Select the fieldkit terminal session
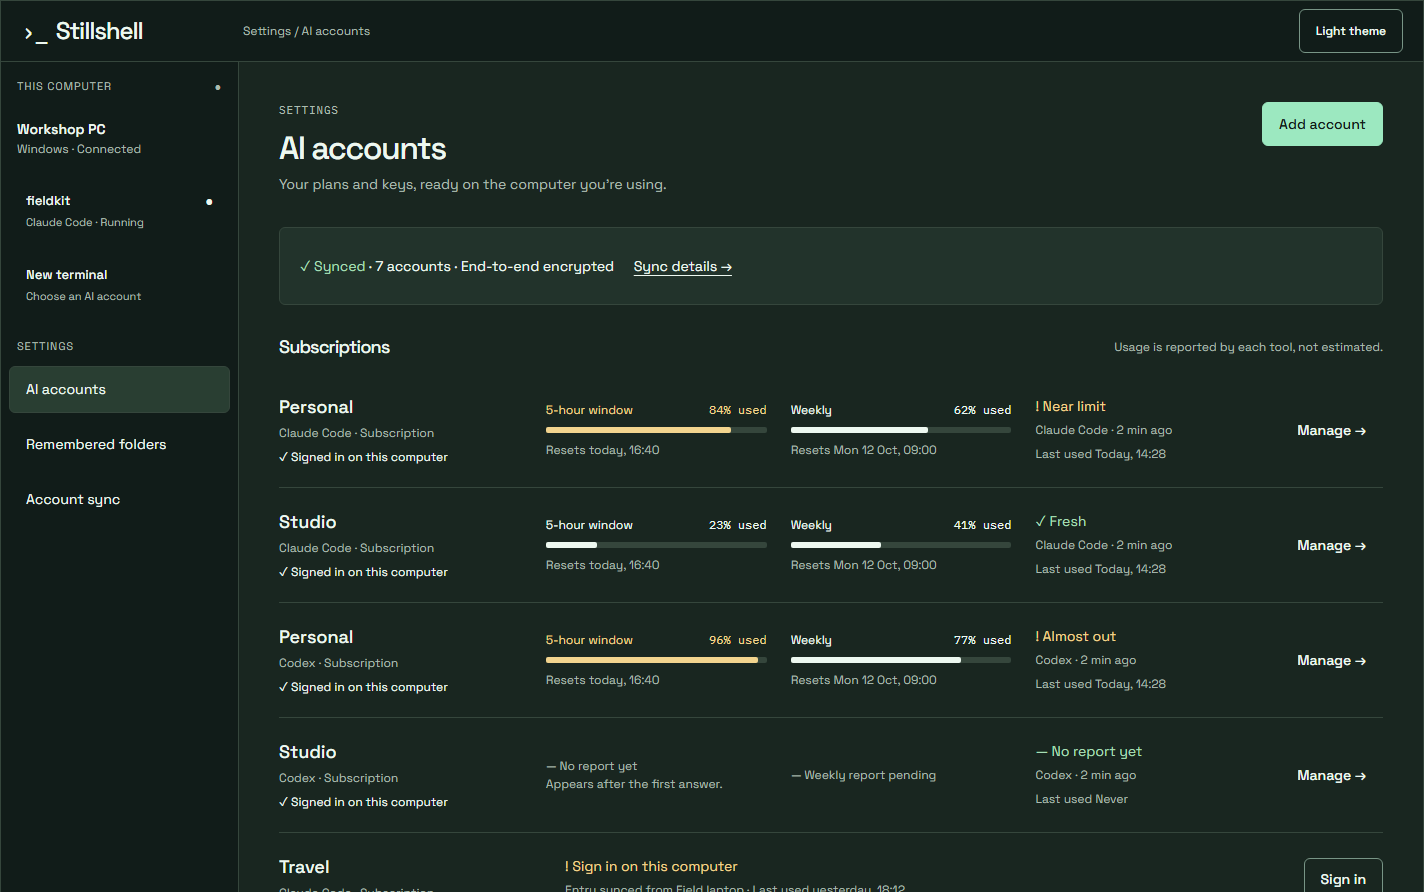 pos(119,211)
